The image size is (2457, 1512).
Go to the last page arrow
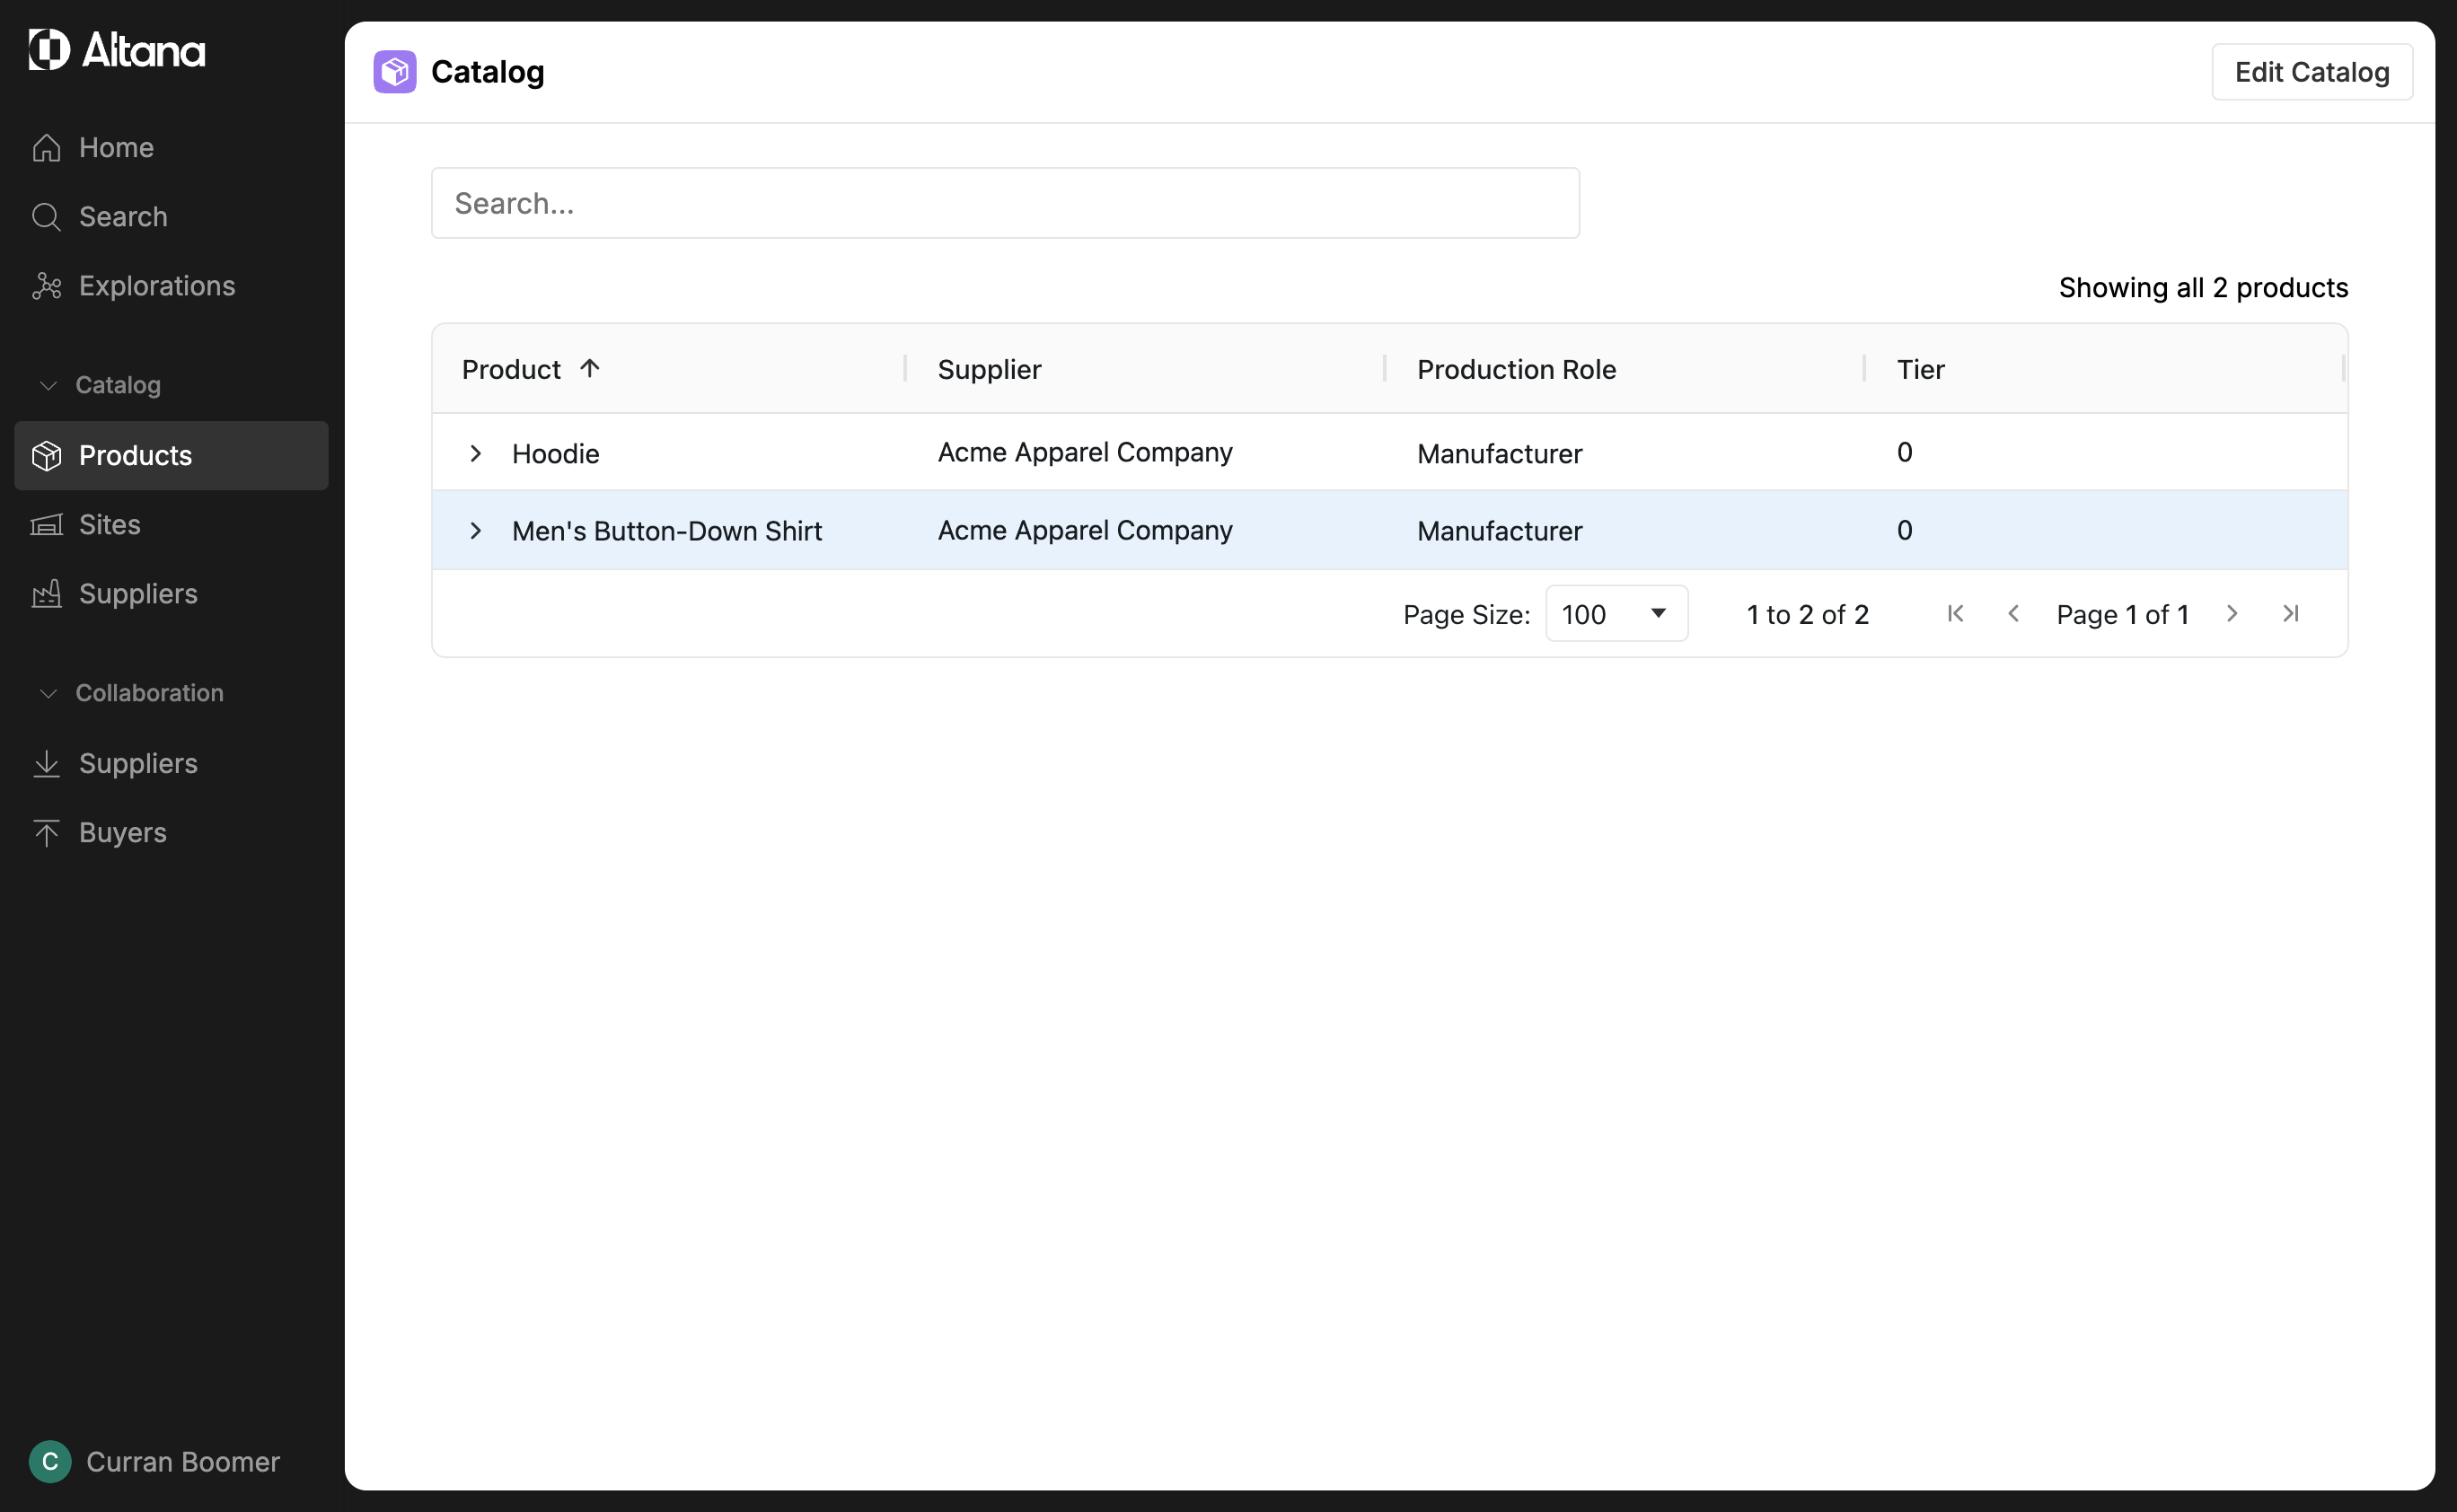click(x=2290, y=614)
